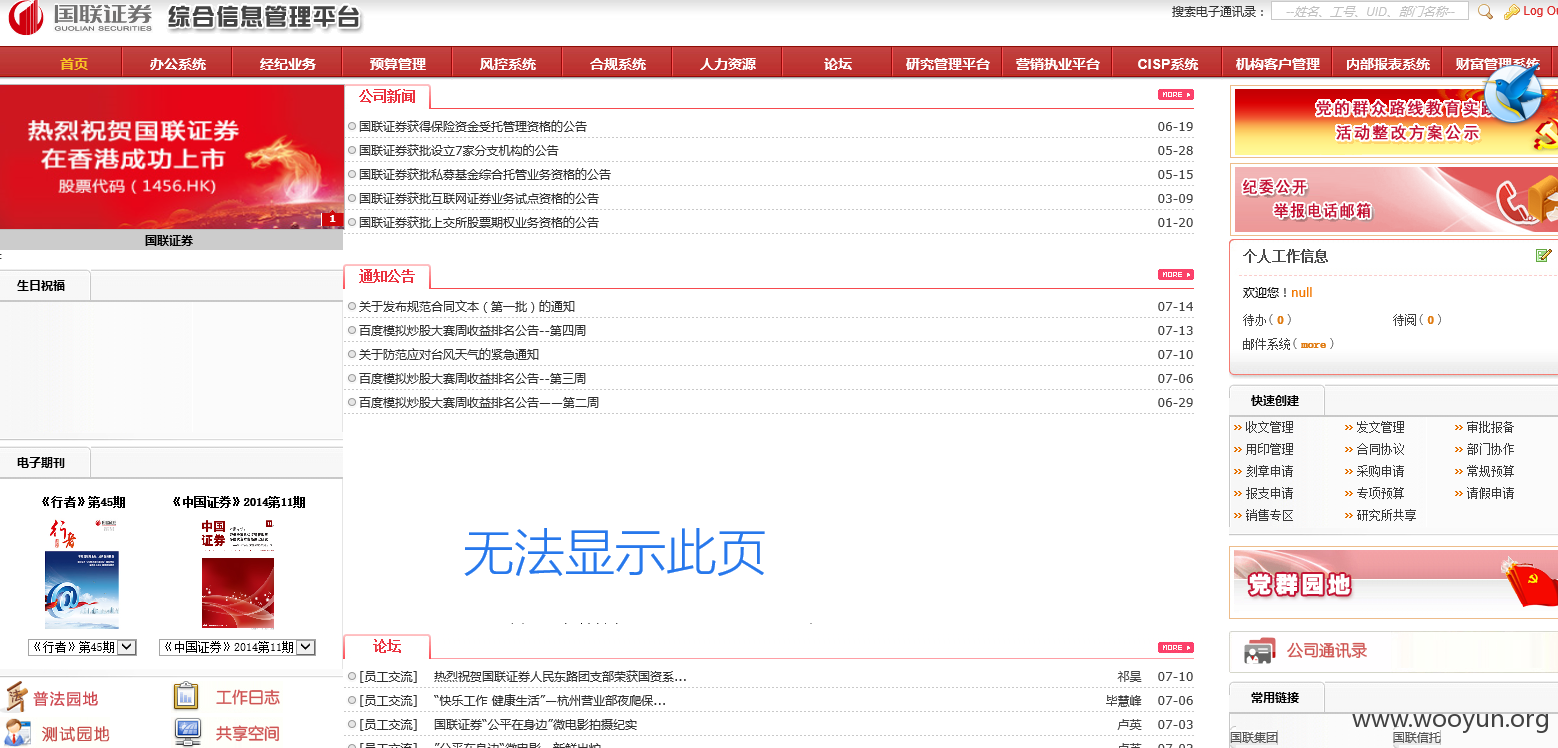
Task: Open 纪委公开举报电话邮箱 banner
Action: (x=1395, y=199)
